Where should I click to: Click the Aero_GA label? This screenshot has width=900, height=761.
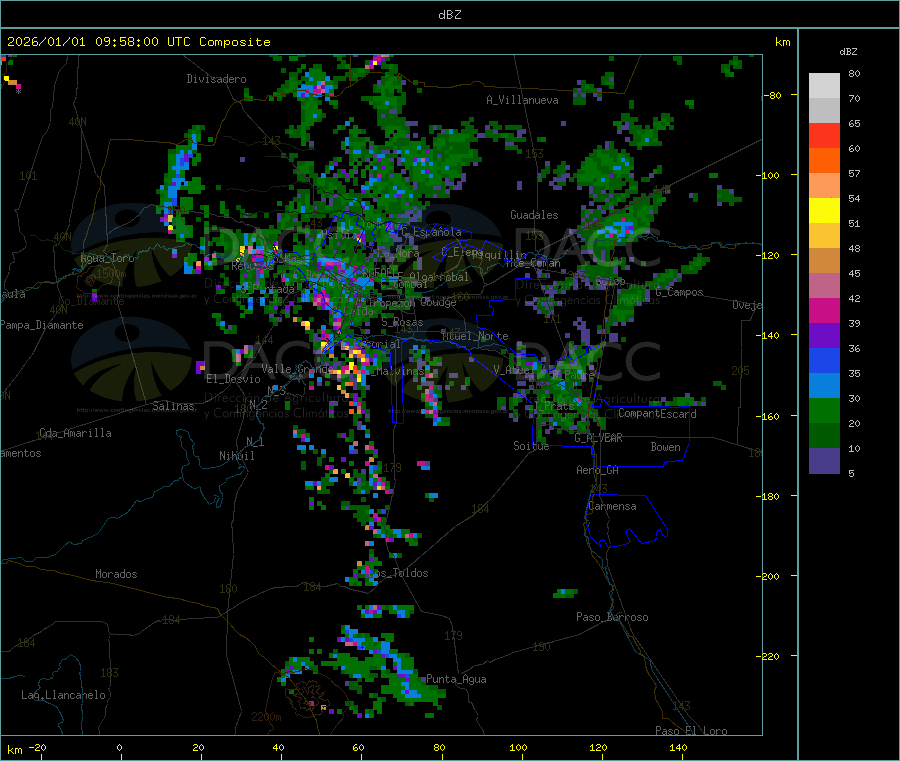pos(598,470)
